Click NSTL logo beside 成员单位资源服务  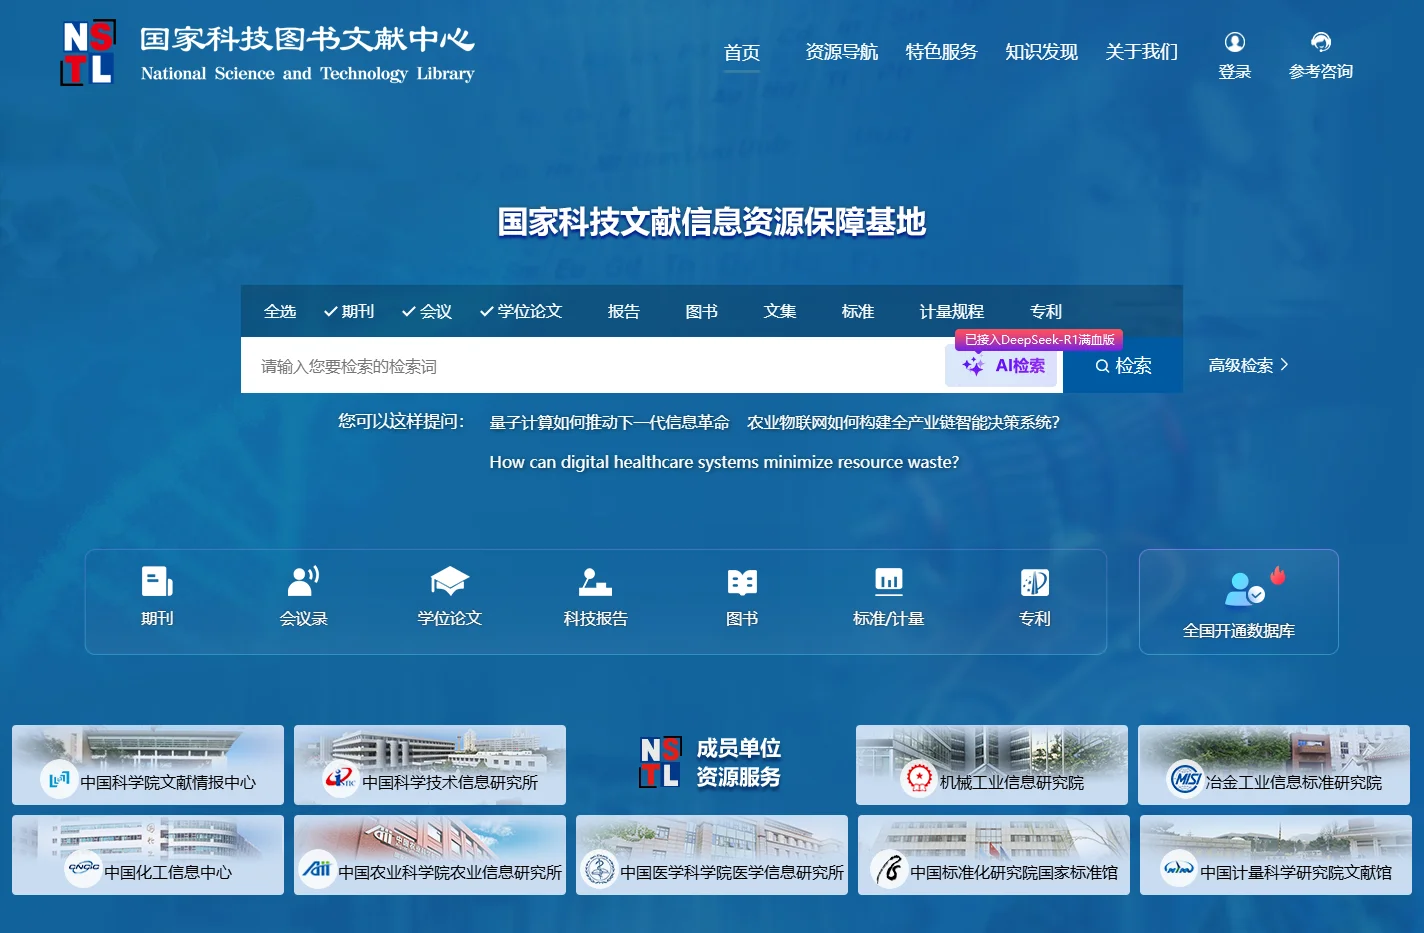(x=661, y=762)
